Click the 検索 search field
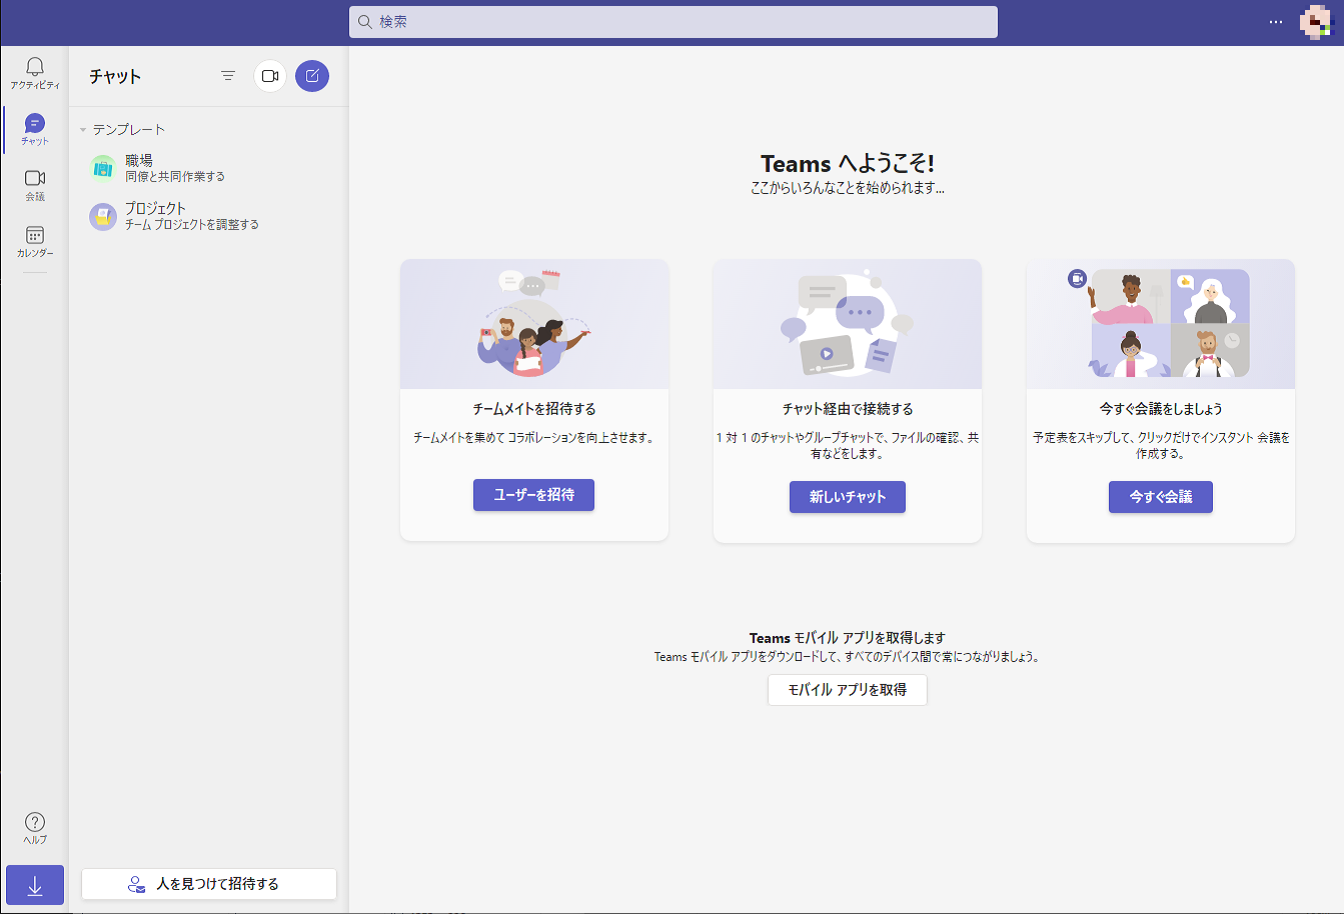This screenshot has width=1344, height=914. pos(672,22)
